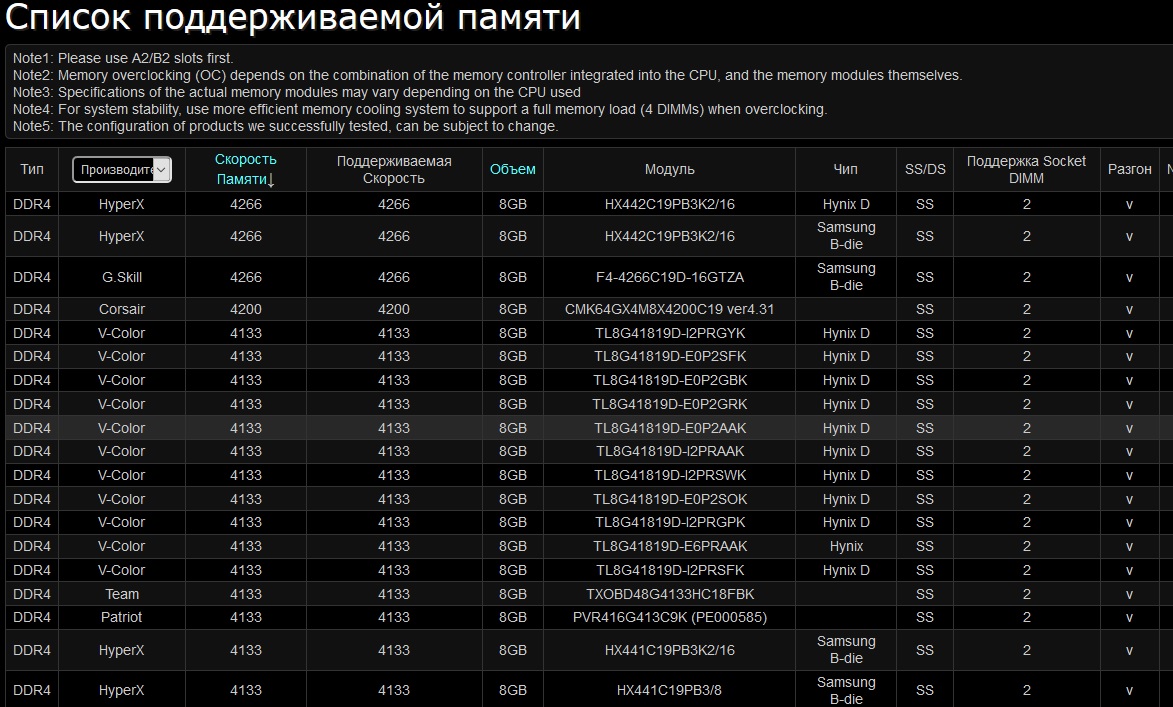Viewport: 1173px width, 707px height.
Task: Select module TL8G41819D-I2PRSWK
Action: click(670, 475)
